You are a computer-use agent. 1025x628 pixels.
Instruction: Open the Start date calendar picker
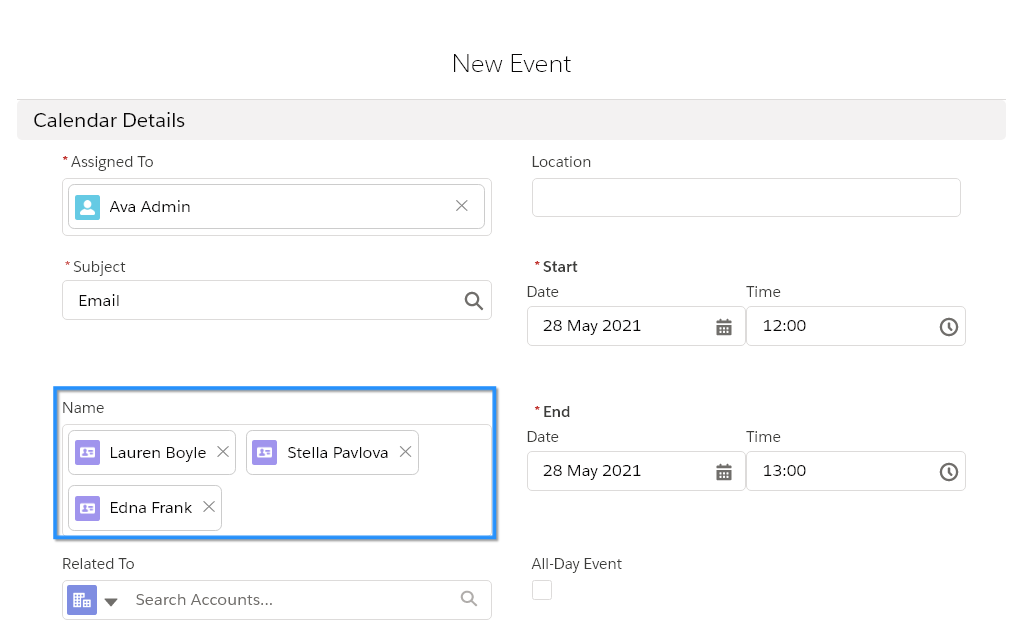[724, 326]
